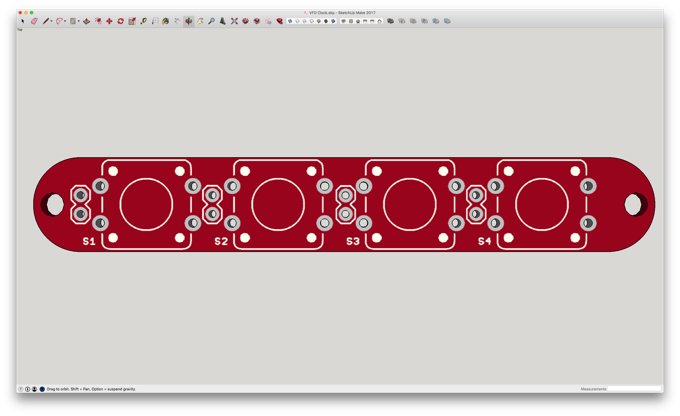Viewport: 680px width, 416px height.
Task: Select the Tape Measure tool
Action: 144,21
